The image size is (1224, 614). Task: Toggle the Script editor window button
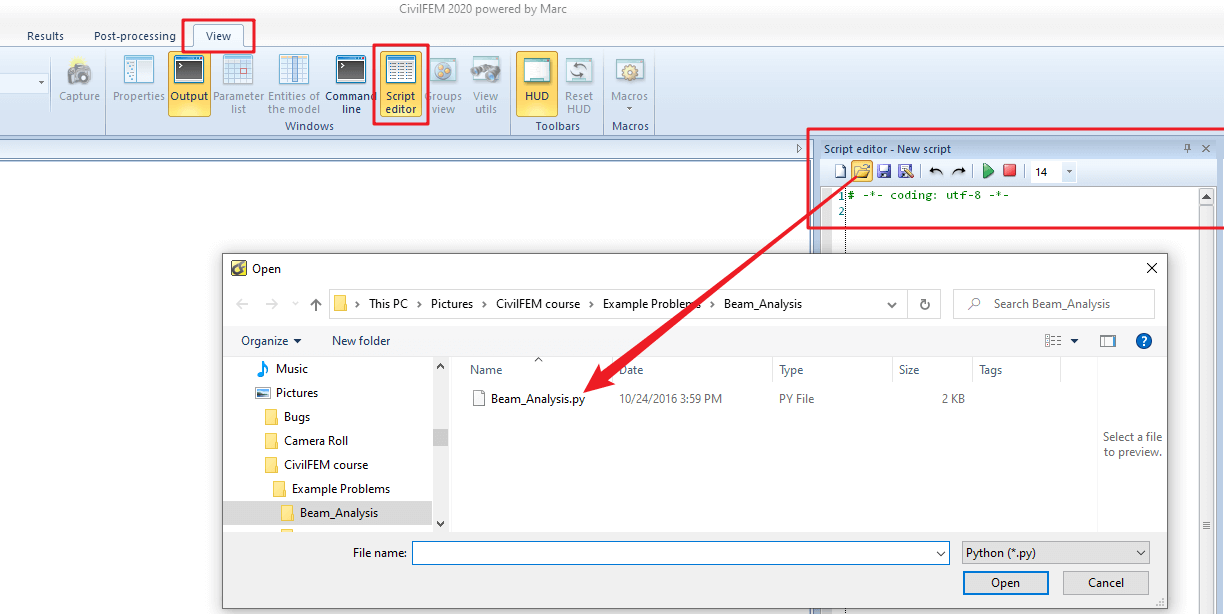click(x=401, y=85)
